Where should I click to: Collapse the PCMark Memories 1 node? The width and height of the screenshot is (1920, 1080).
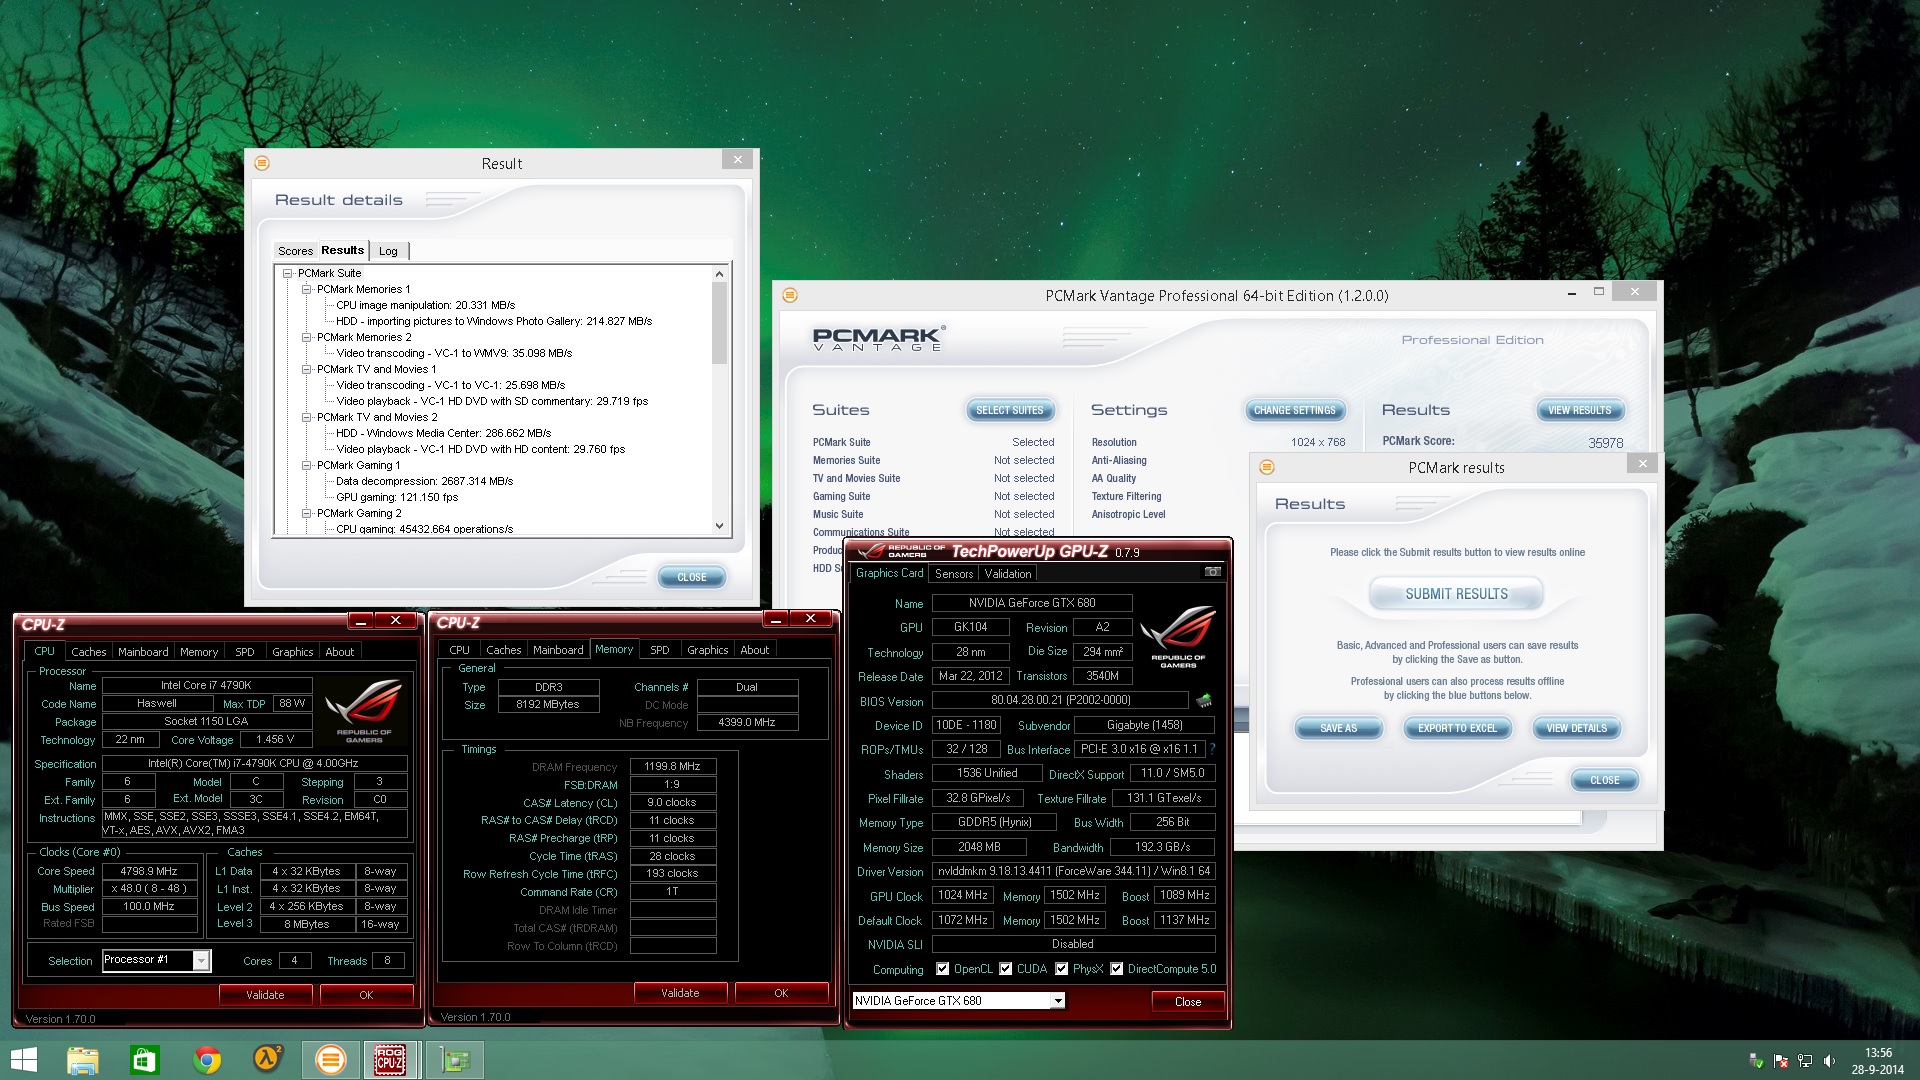click(307, 289)
